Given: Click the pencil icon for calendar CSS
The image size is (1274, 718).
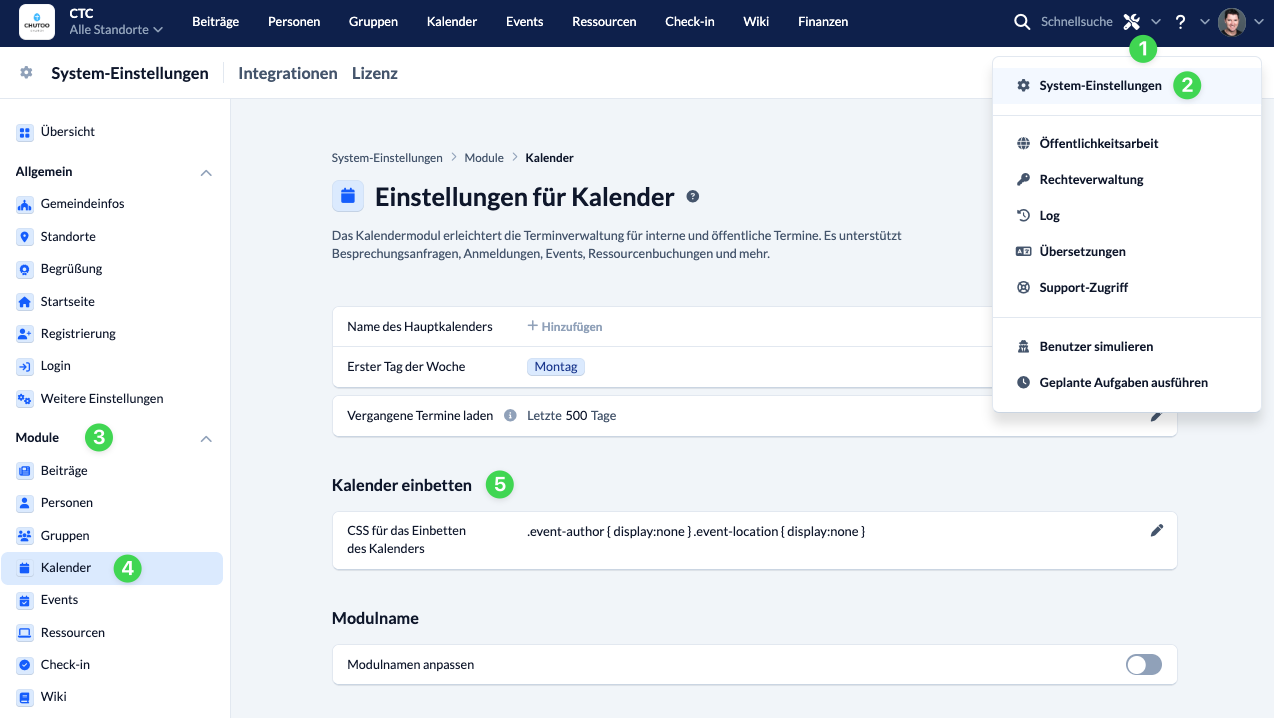Looking at the screenshot, I should [1157, 531].
